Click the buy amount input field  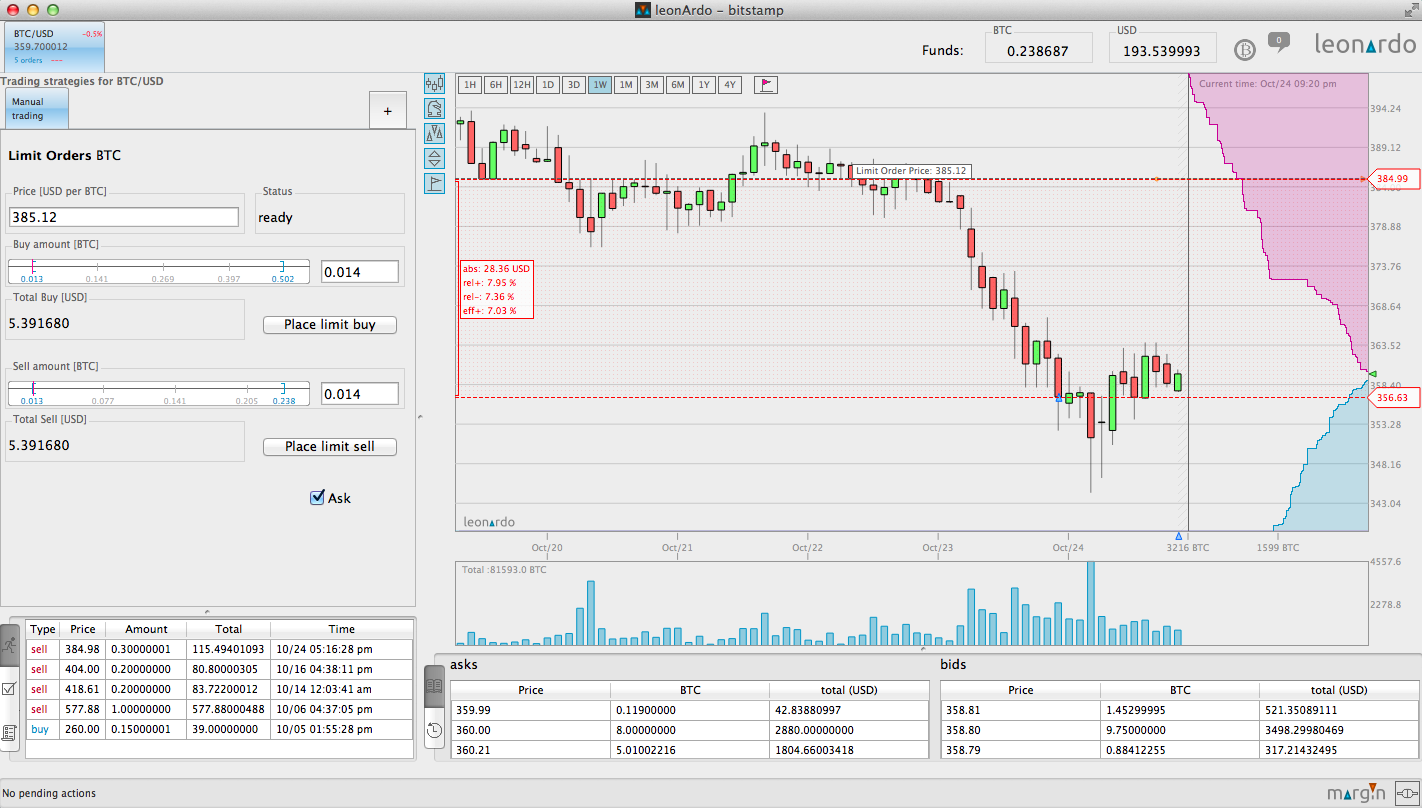360,271
